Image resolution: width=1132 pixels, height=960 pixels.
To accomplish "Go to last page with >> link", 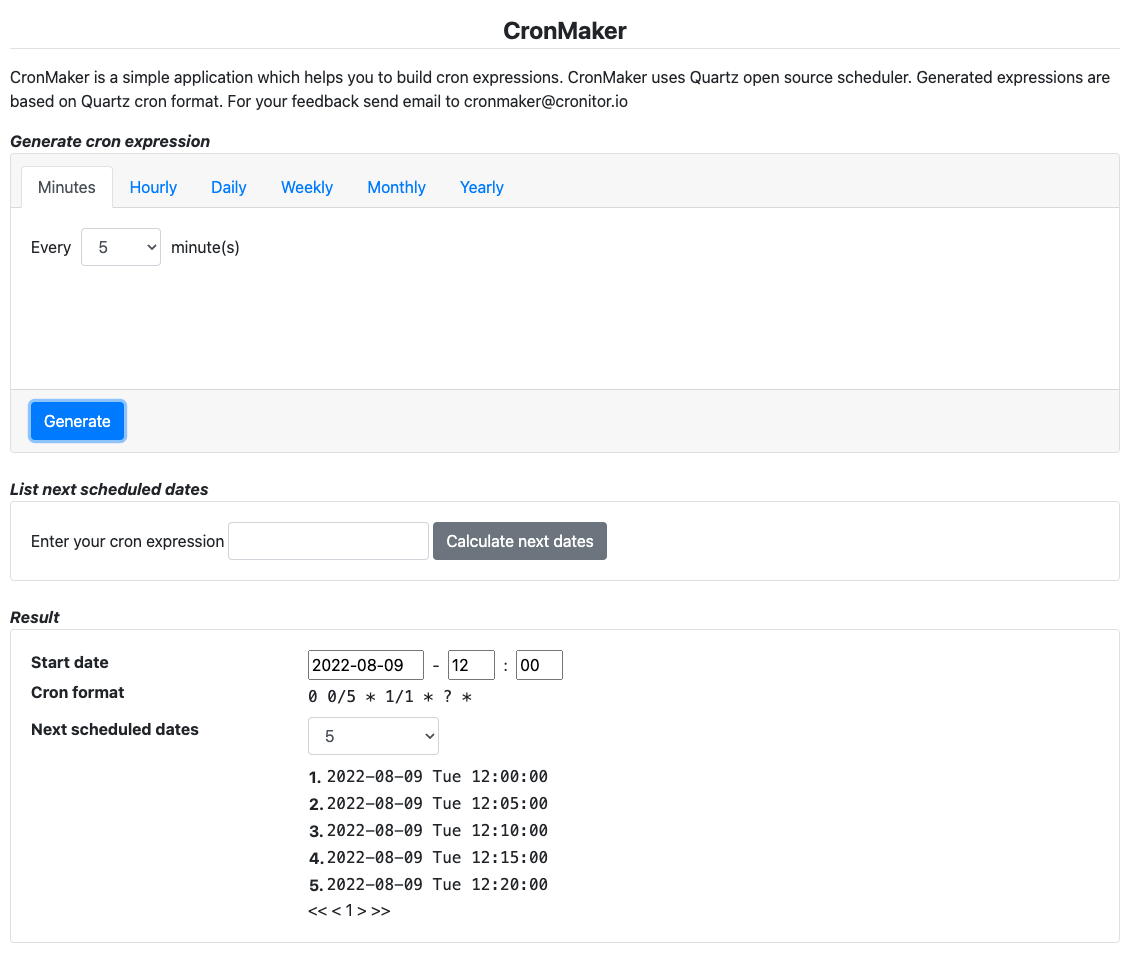I will point(380,910).
